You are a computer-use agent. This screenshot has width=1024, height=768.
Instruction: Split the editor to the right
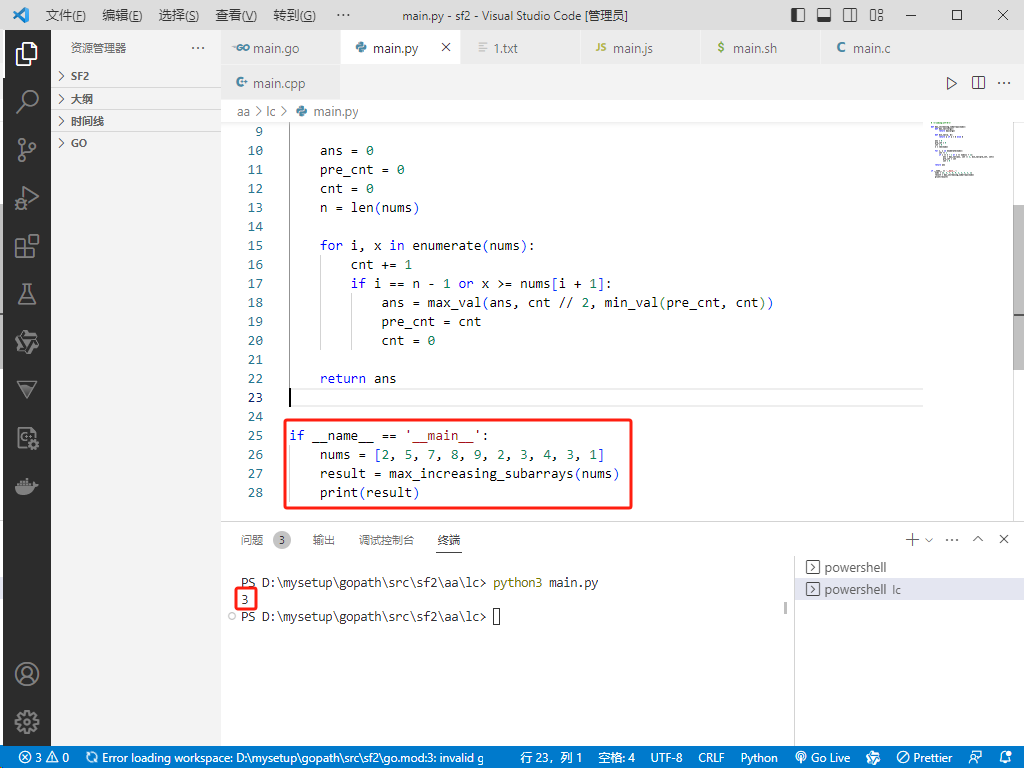(x=978, y=83)
